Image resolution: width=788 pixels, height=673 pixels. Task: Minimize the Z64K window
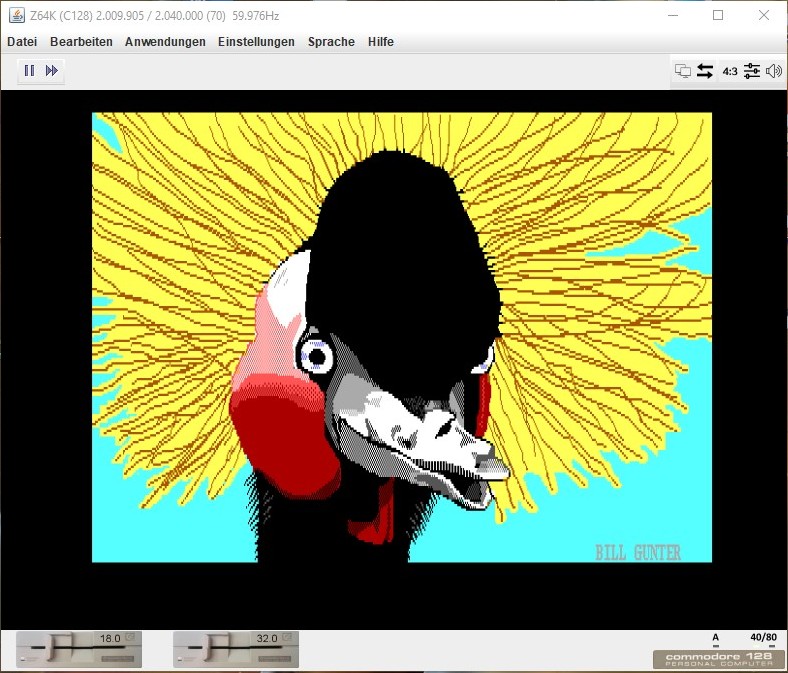pyautogui.click(x=673, y=15)
